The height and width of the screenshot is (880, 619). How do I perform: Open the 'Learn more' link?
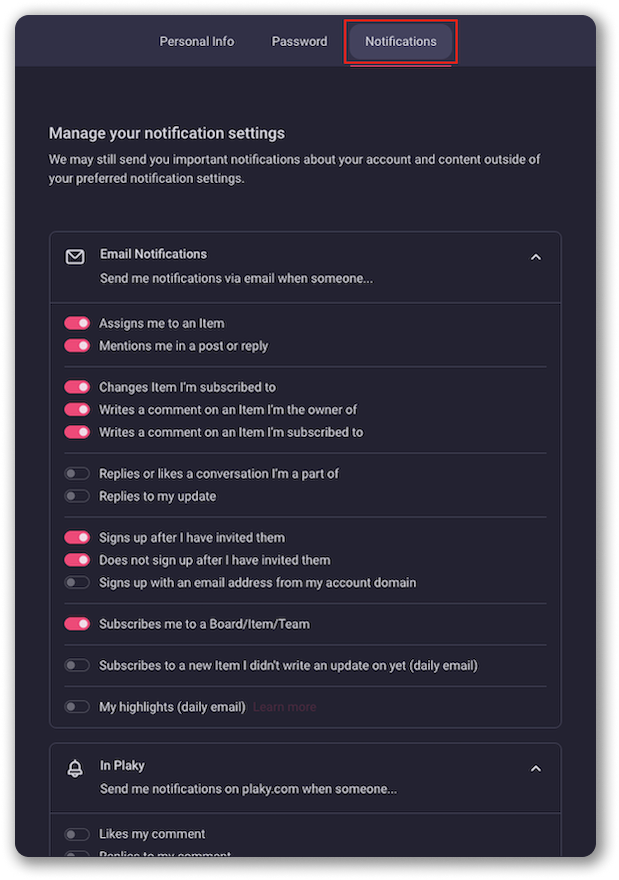click(284, 707)
